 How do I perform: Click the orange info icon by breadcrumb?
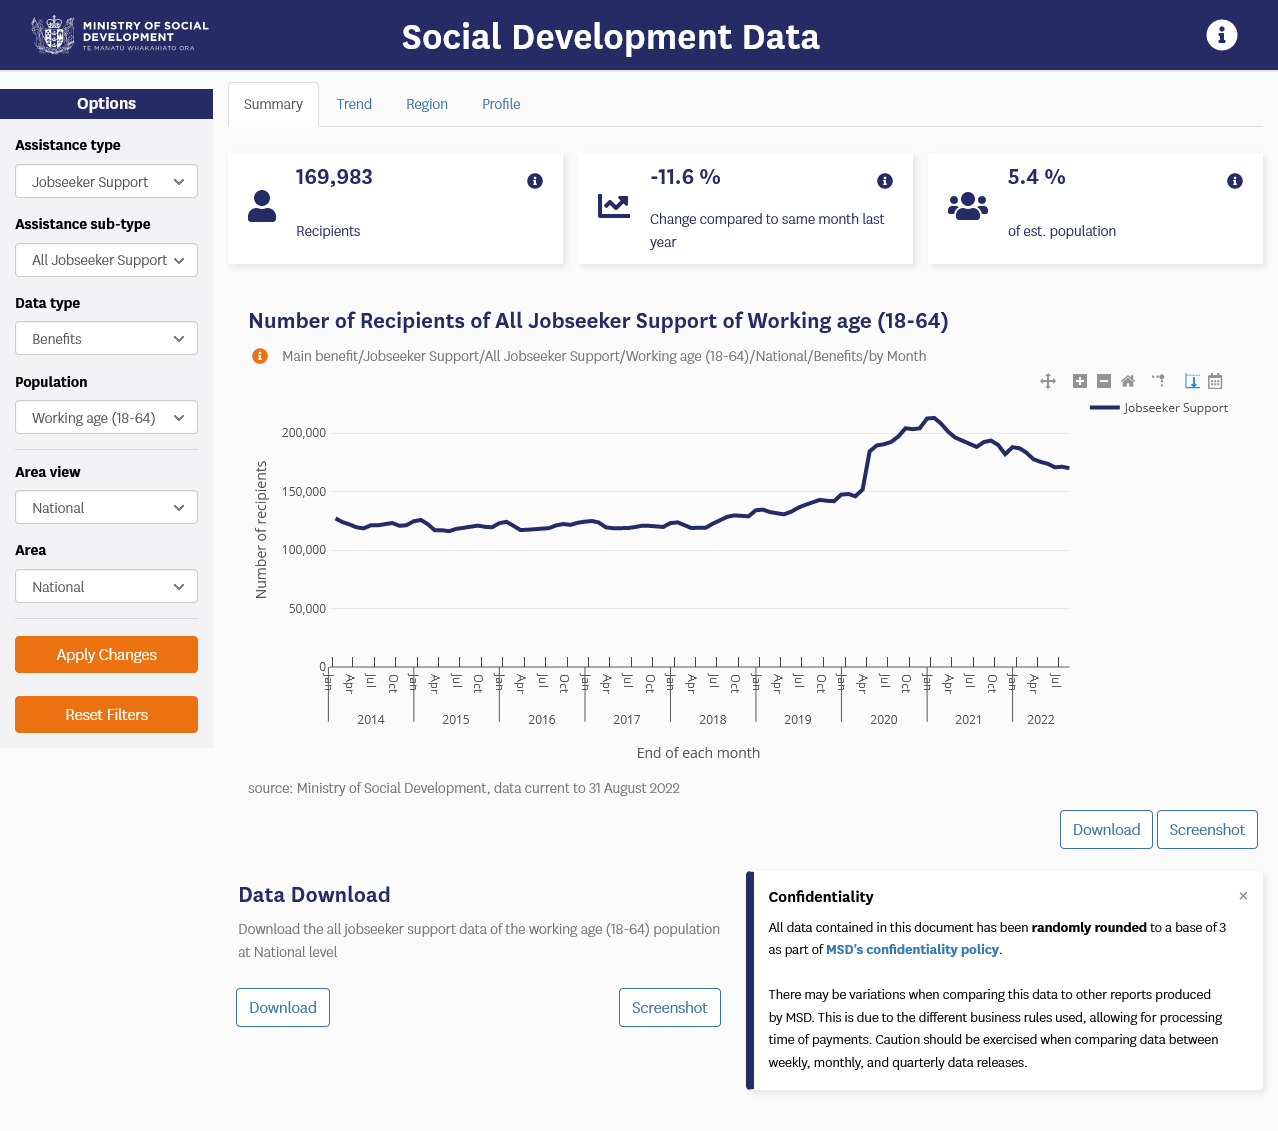click(260, 356)
